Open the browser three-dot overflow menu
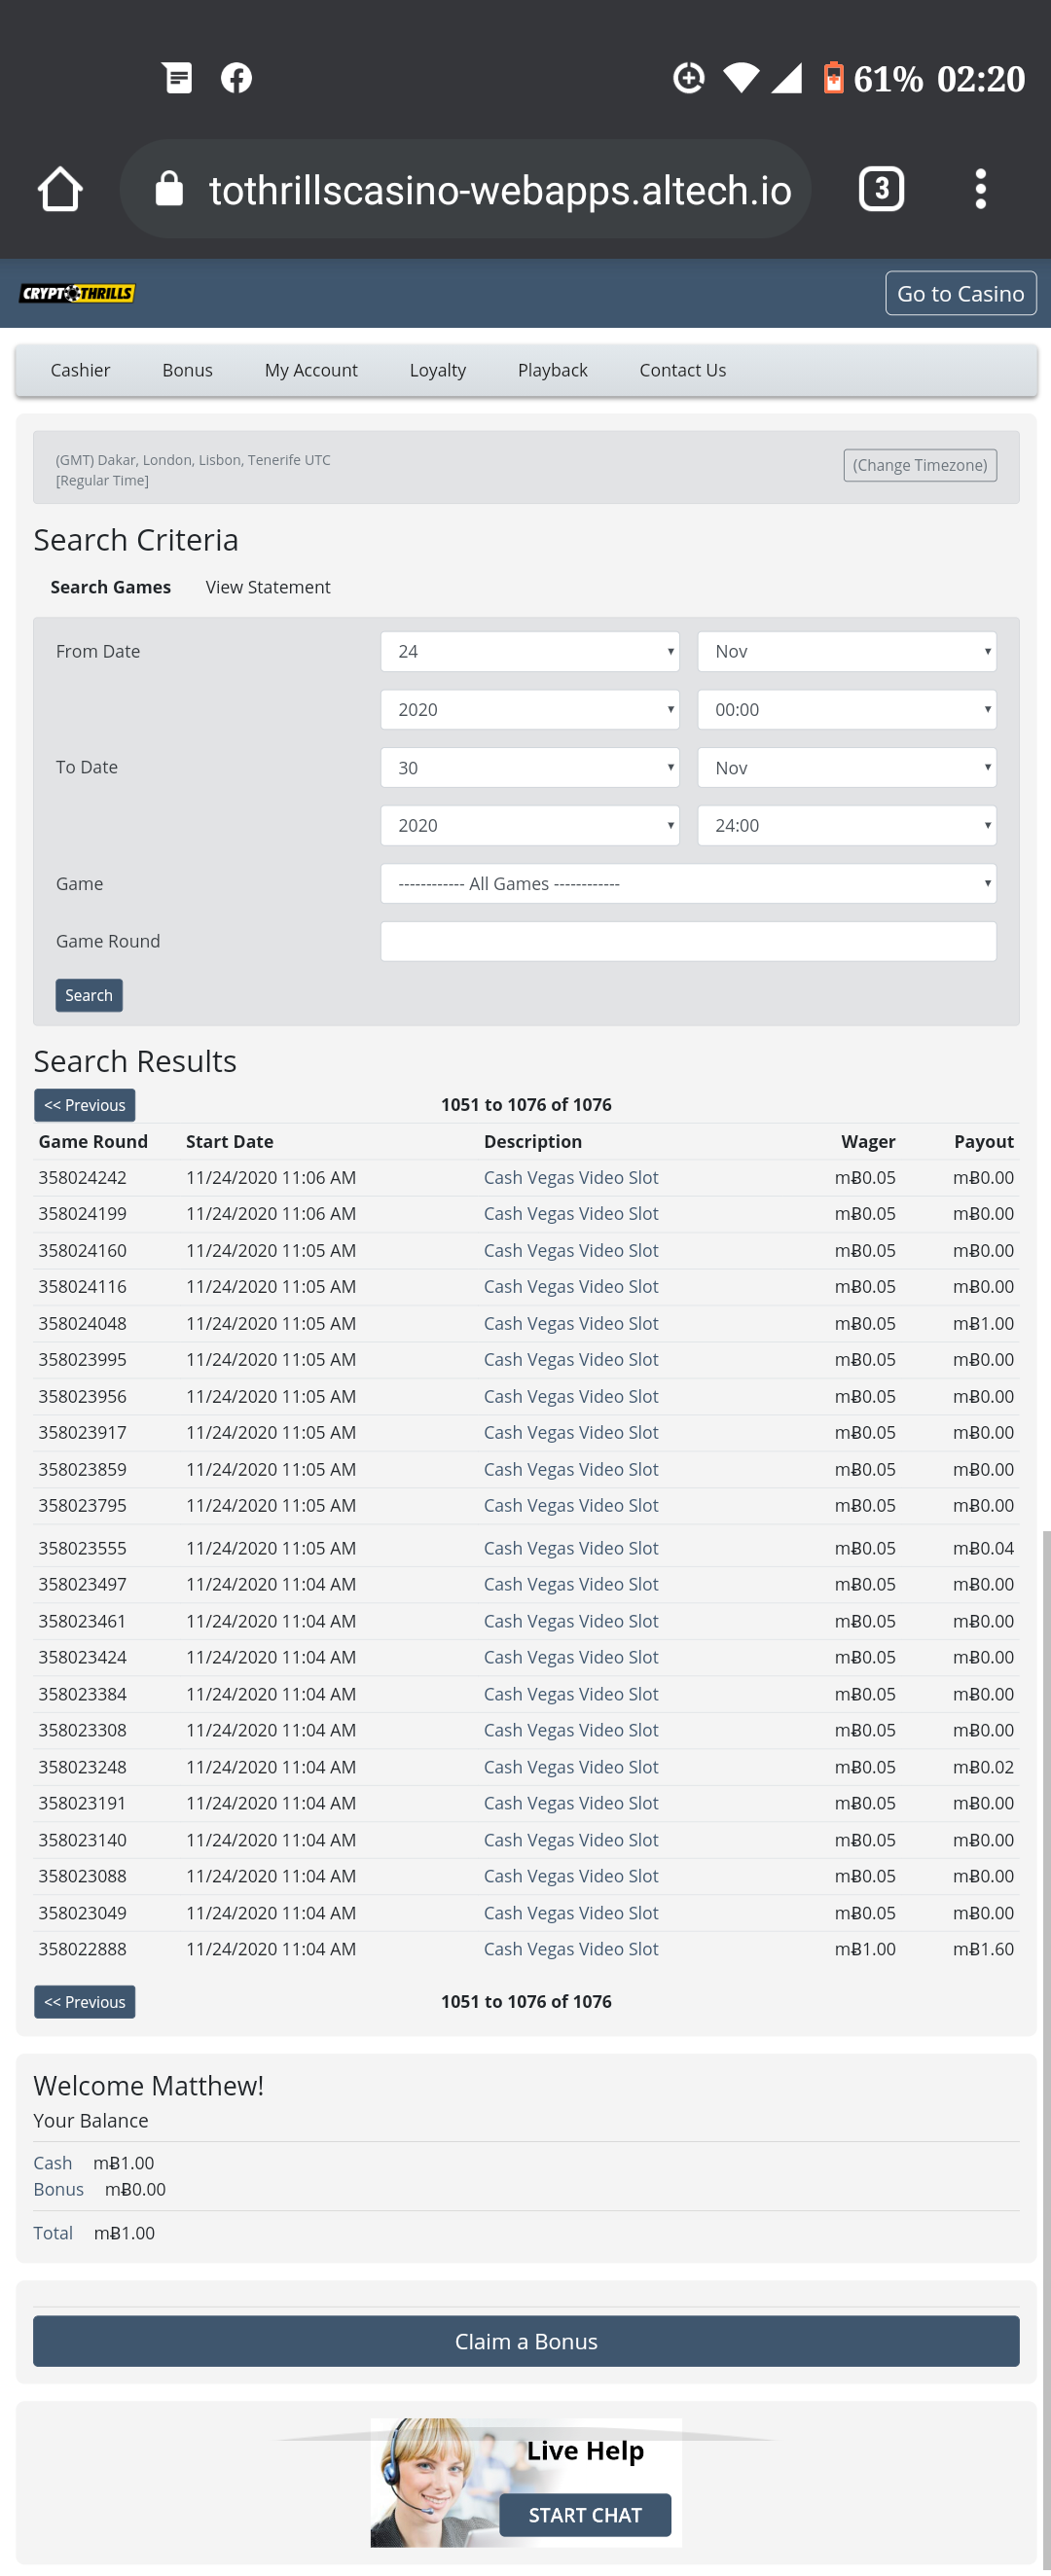The height and width of the screenshot is (2576, 1051). pyautogui.click(x=980, y=189)
